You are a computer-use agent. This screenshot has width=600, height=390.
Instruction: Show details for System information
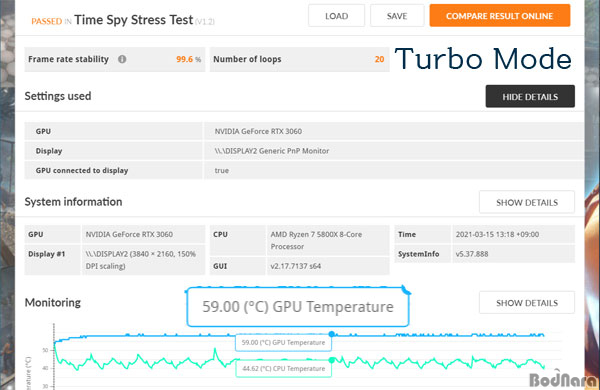coord(527,202)
